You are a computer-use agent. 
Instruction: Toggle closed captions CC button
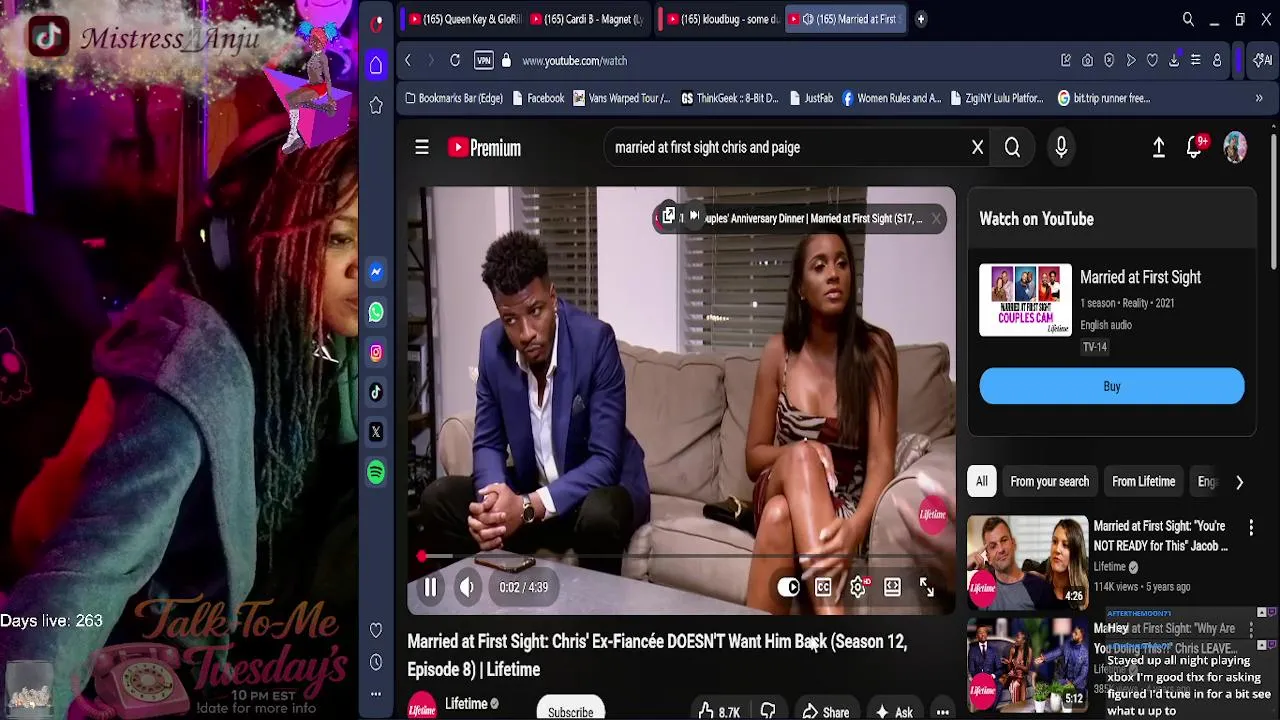point(823,587)
